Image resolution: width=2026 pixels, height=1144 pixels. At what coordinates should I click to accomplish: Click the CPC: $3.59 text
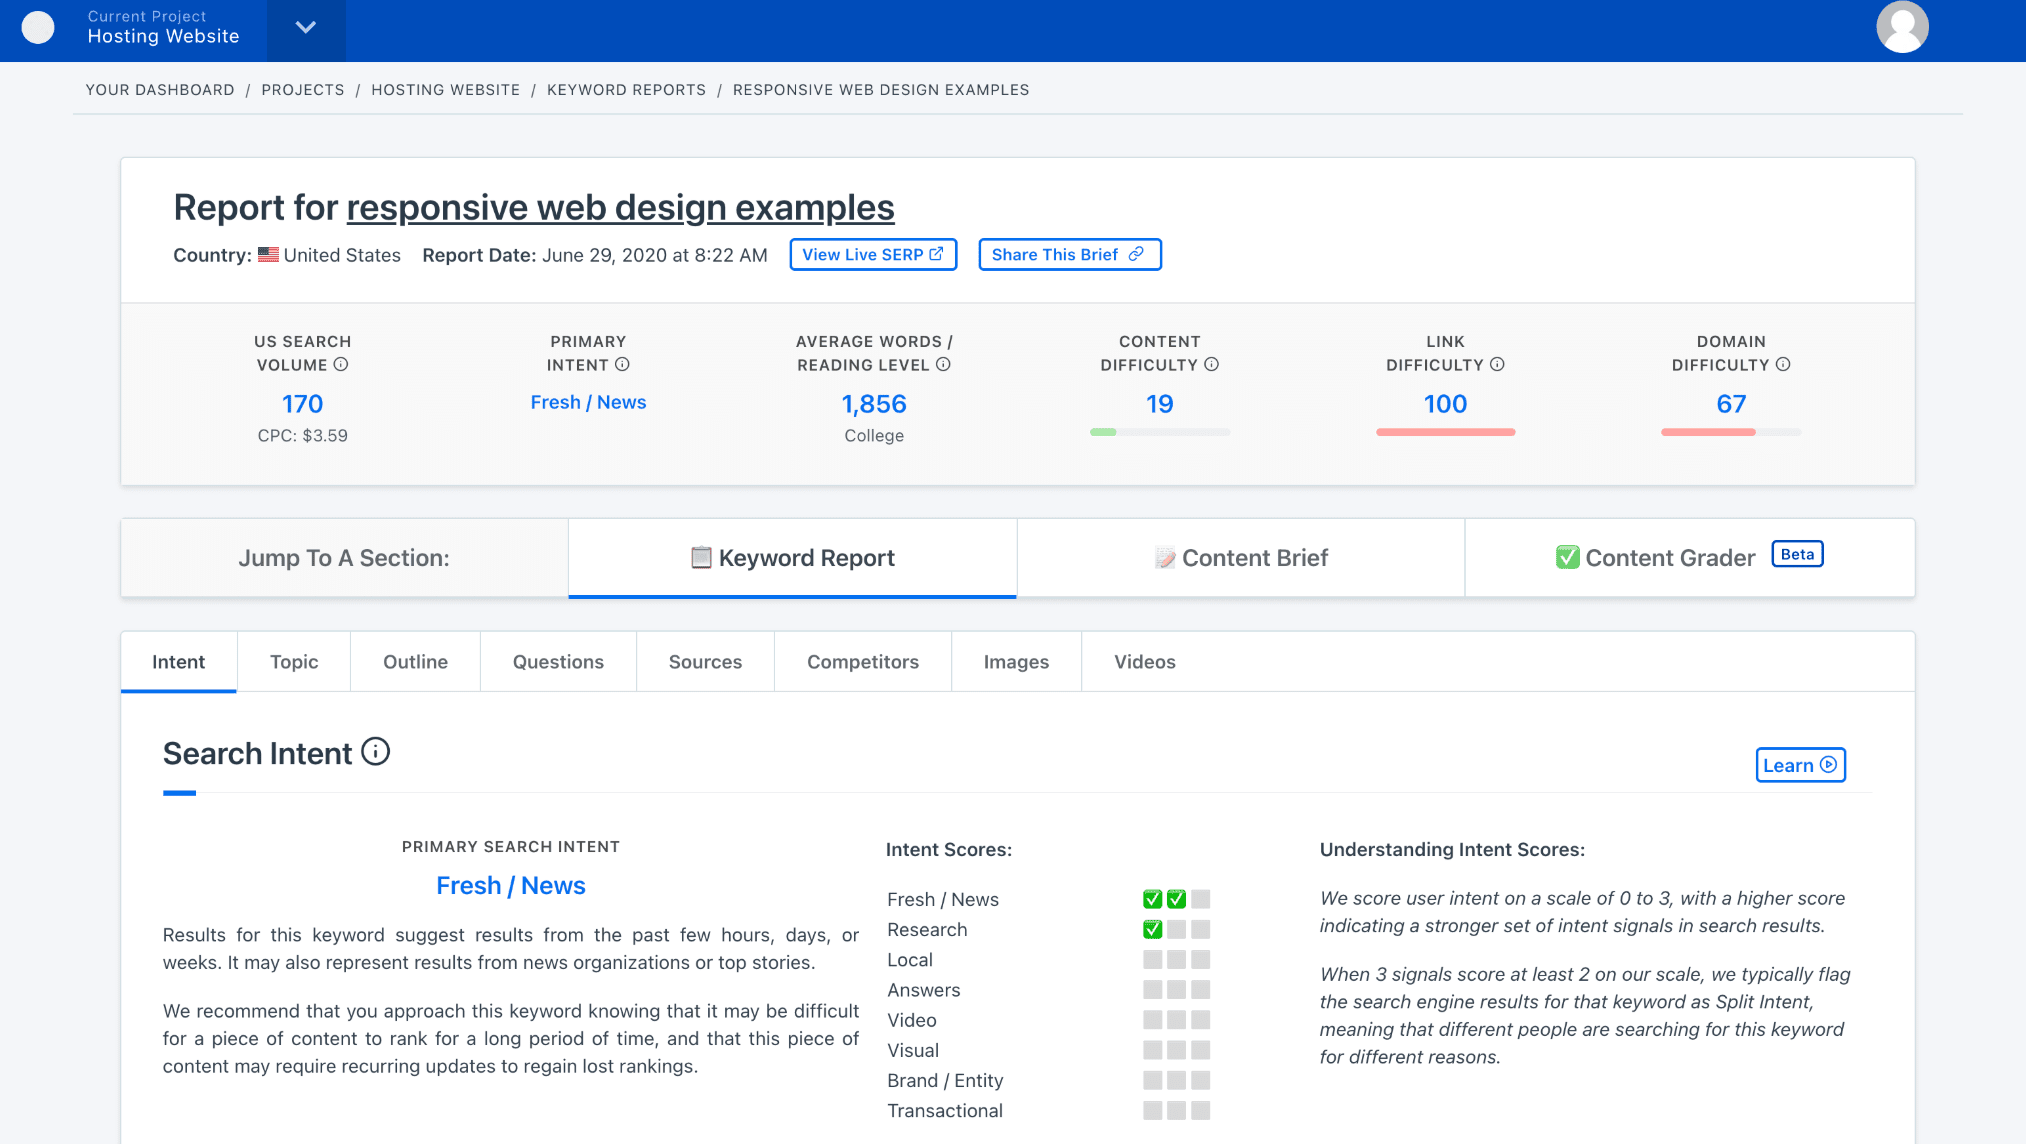302,436
